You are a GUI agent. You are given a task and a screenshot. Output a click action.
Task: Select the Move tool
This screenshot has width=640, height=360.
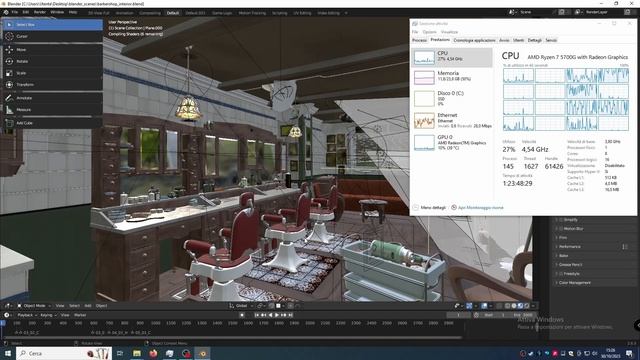pos(53,50)
